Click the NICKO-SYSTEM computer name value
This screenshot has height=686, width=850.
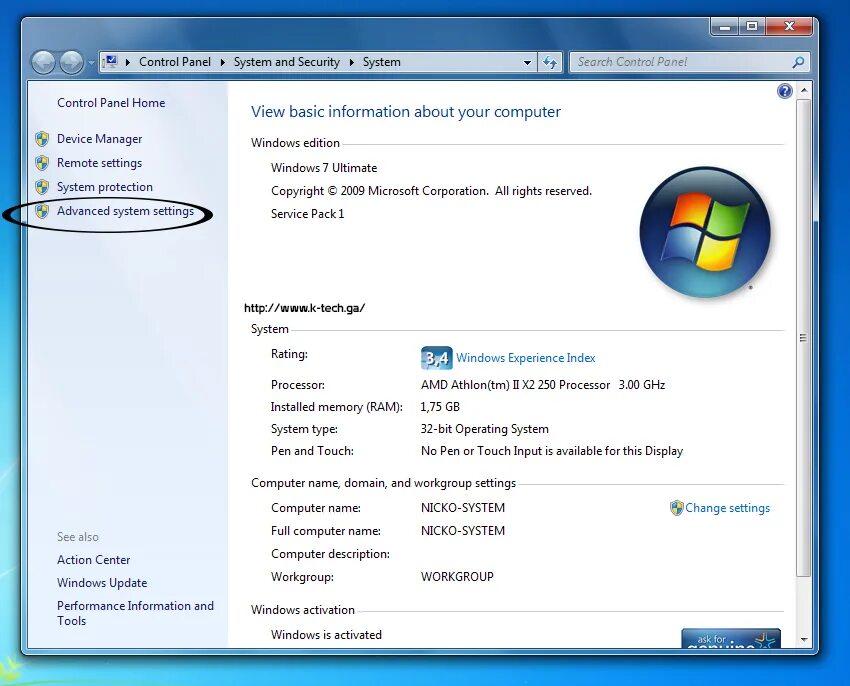[462, 508]
